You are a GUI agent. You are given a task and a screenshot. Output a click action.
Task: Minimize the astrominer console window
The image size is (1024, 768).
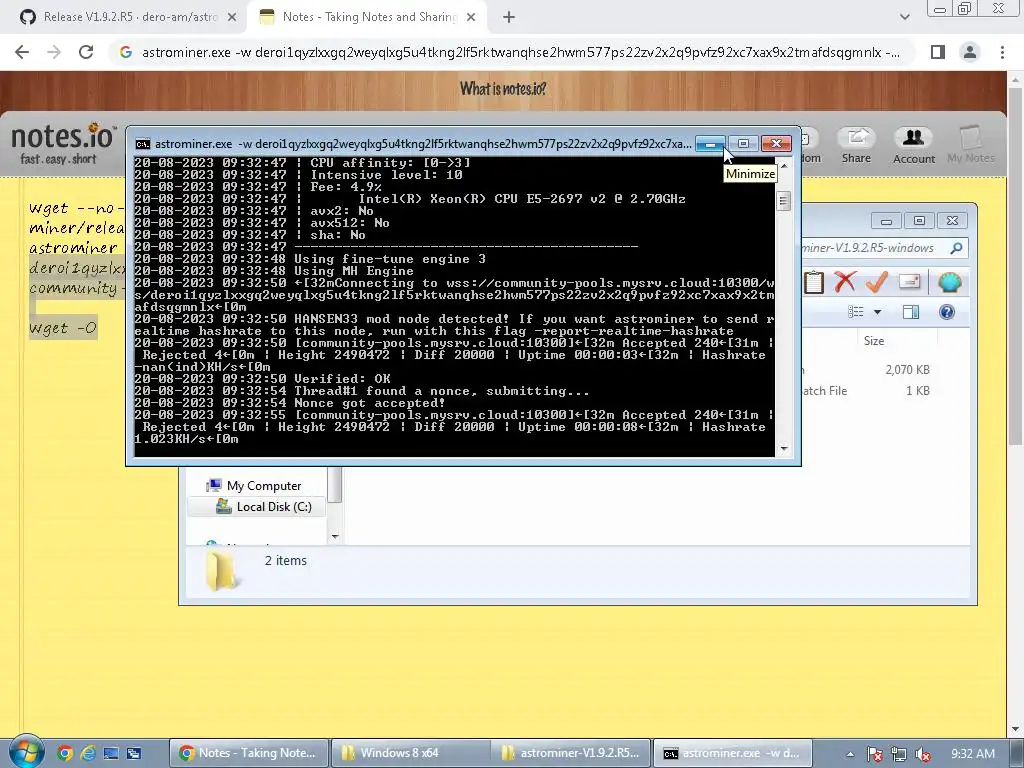[x=710, y=144]
